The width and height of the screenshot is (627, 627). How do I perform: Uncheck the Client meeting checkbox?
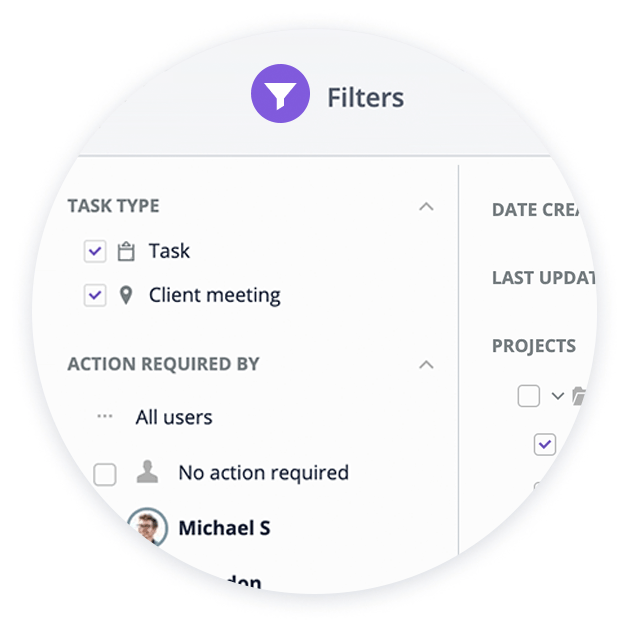(95, 295)
